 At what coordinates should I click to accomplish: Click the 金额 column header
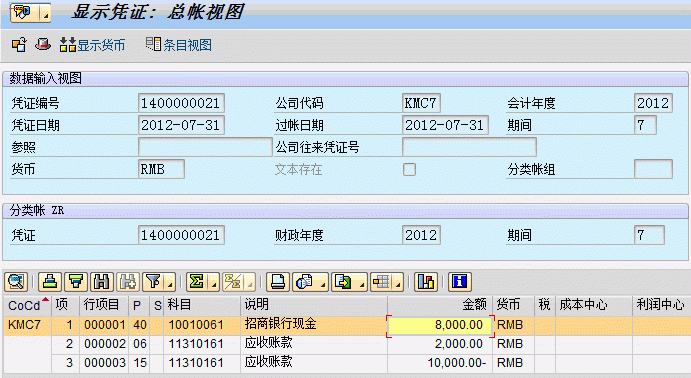pyautogui.click(x=439, y=305)
